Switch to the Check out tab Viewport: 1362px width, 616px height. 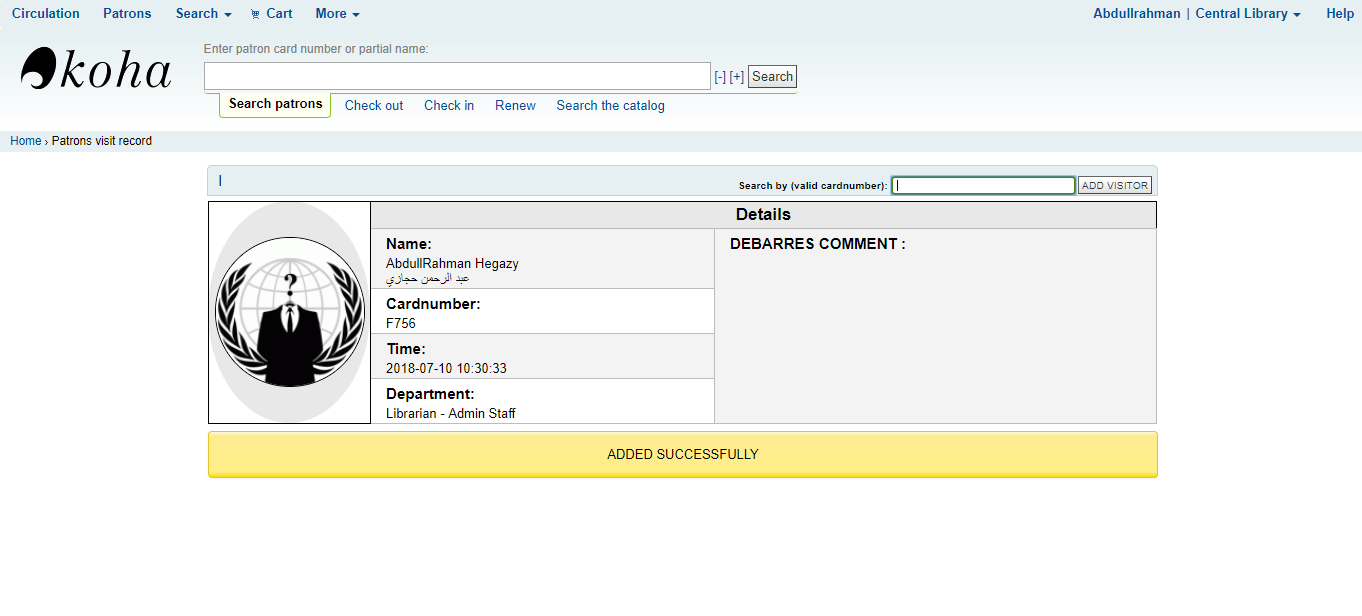(x=374, y=106)
